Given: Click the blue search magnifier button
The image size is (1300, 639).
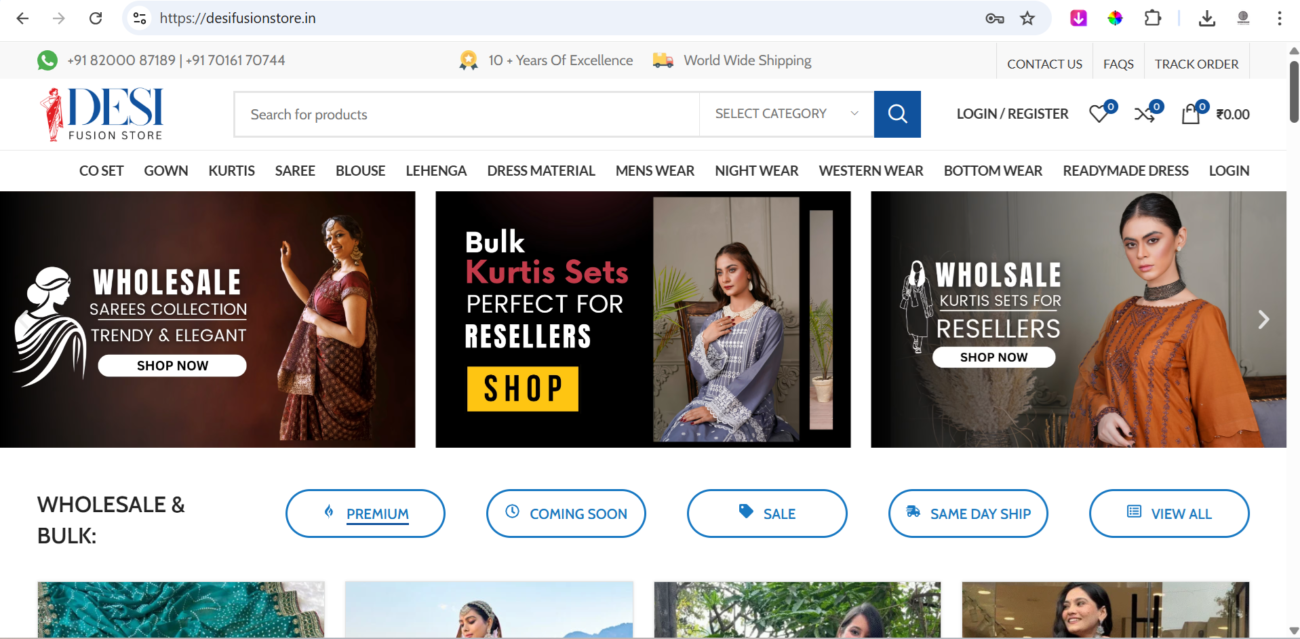Looking at the screenshot, I should click(897, 114).
